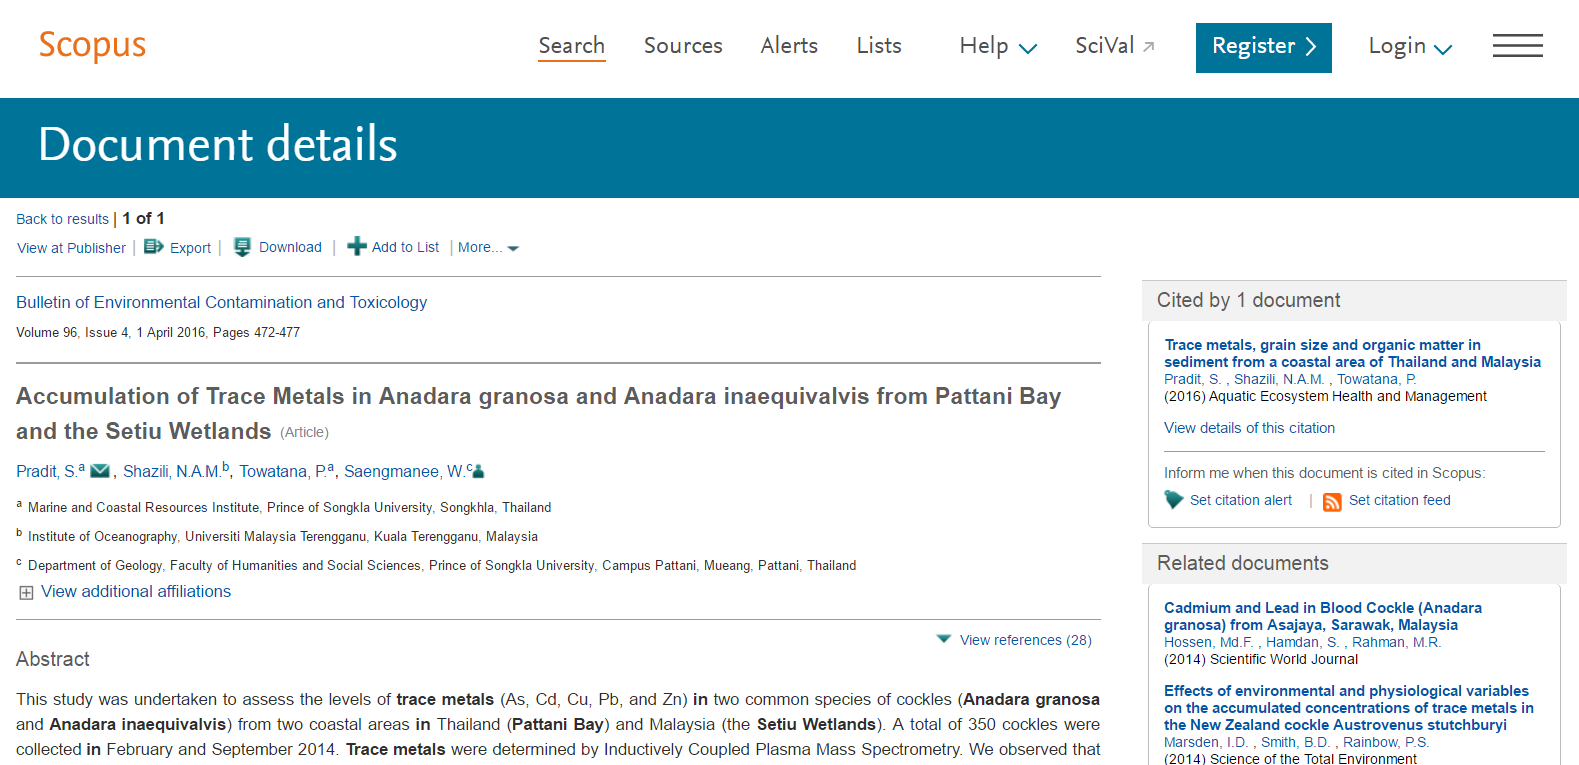
Task: Click the Export icon
Action: point(153,247)
